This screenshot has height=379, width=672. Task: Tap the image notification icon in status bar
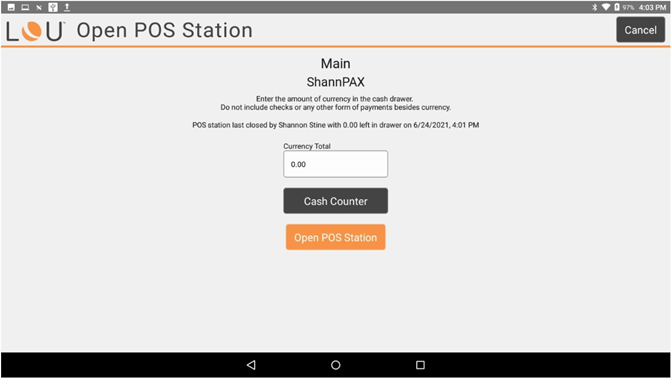[x=12, y=7]
